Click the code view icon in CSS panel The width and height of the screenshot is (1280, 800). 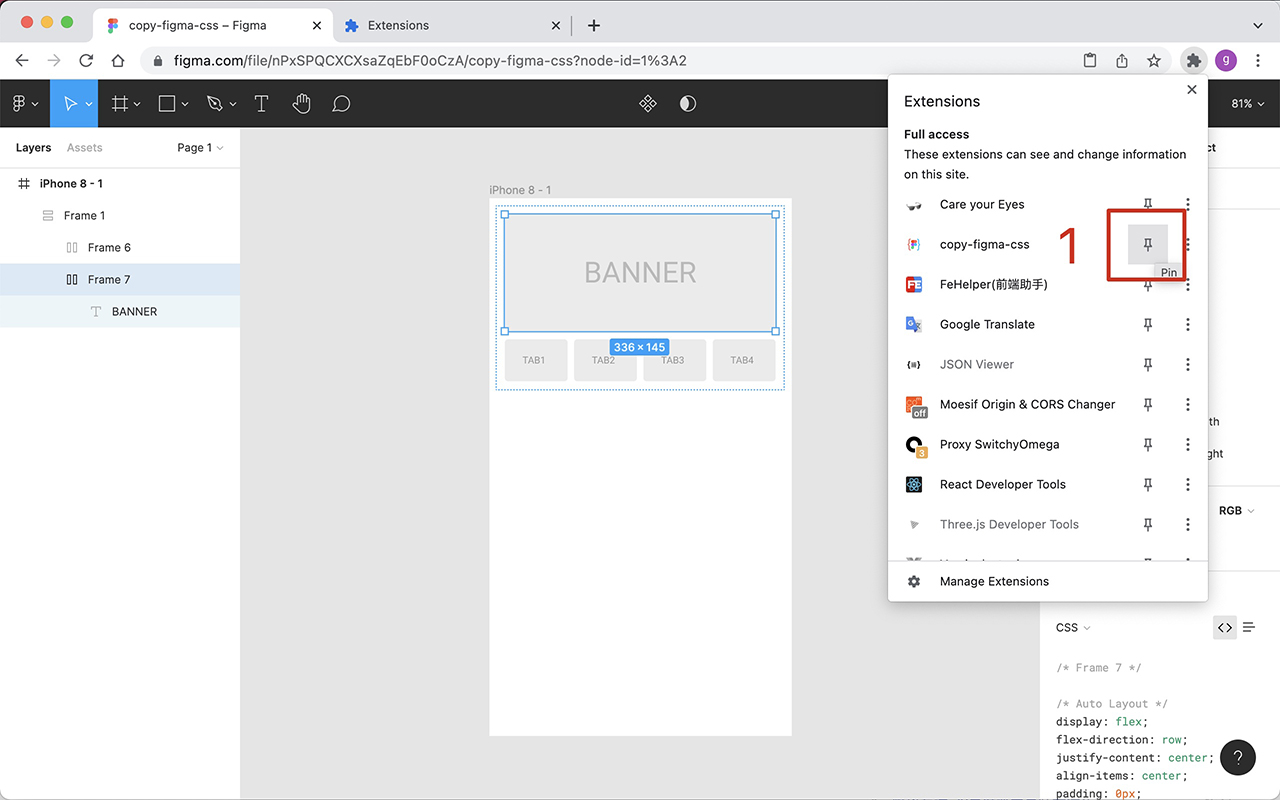(1225, 627)
